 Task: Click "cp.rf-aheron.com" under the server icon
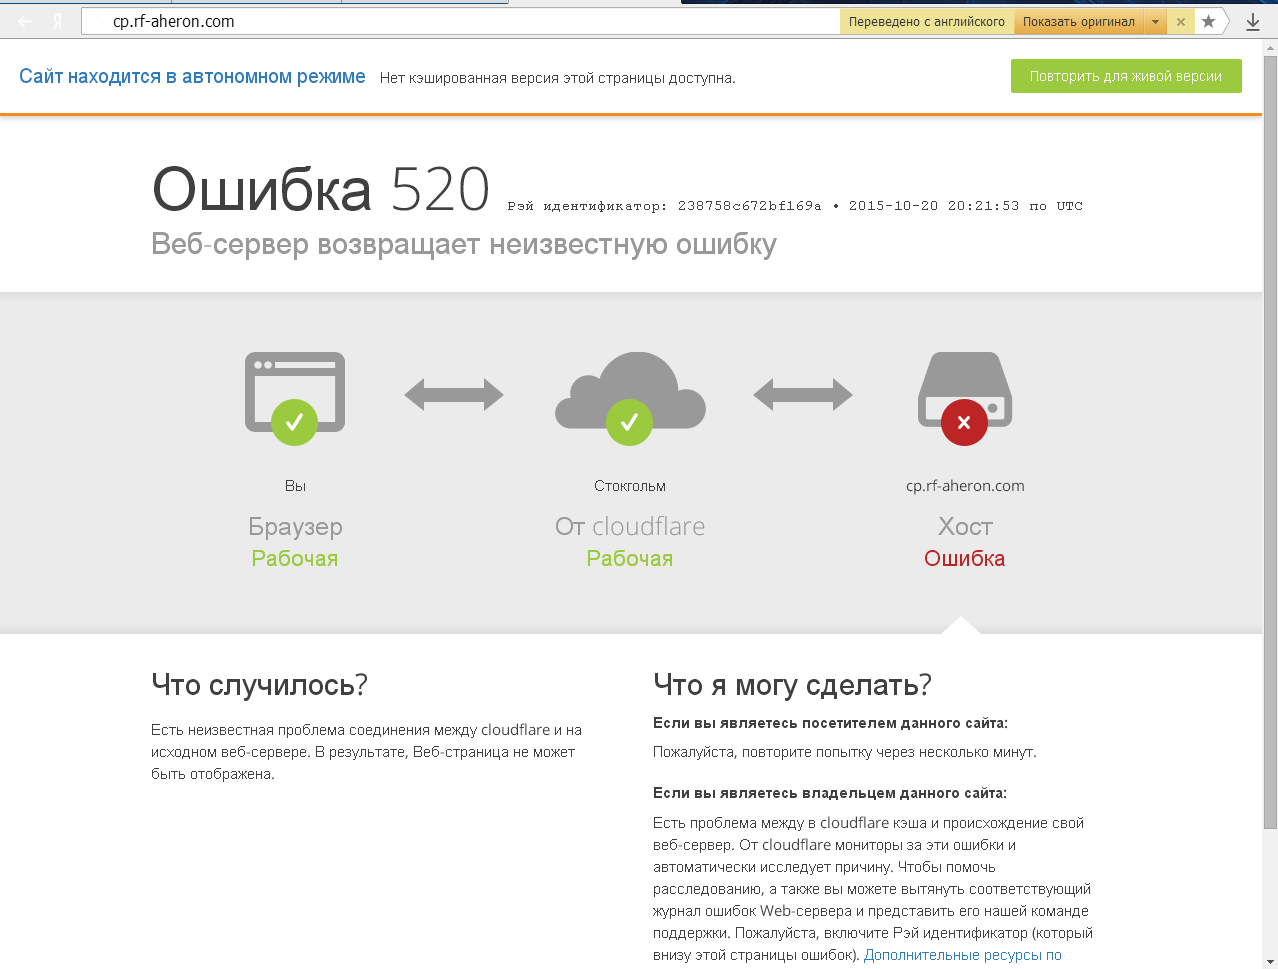click(965, 486)
